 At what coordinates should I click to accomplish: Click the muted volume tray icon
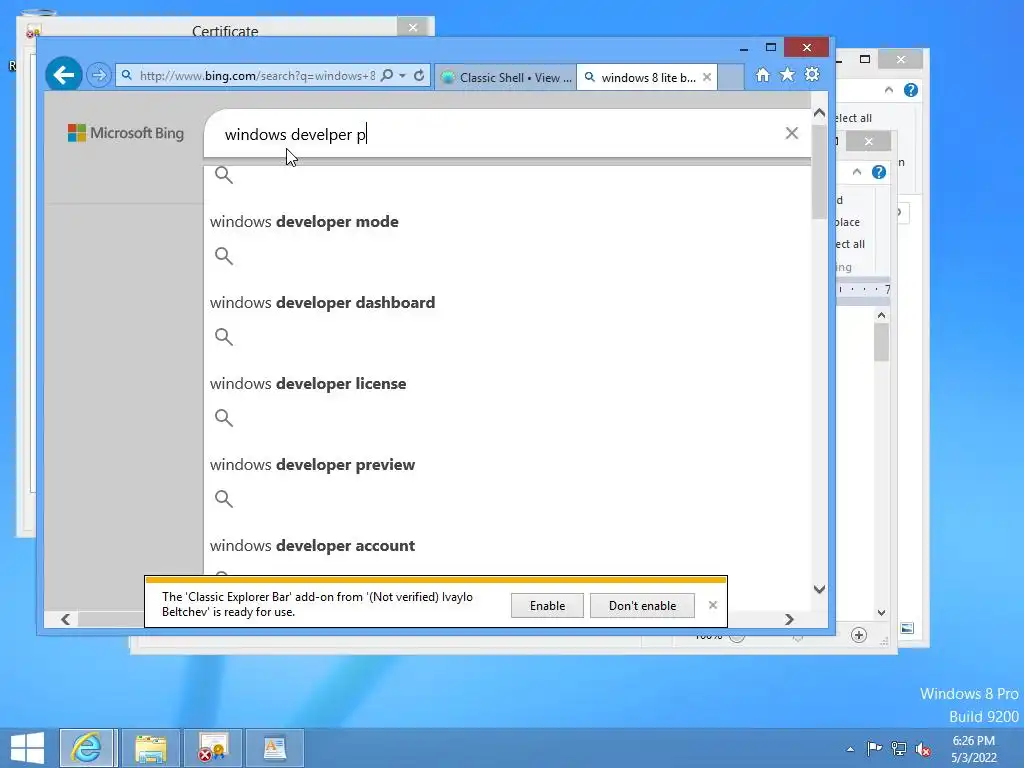click(923, 749)
